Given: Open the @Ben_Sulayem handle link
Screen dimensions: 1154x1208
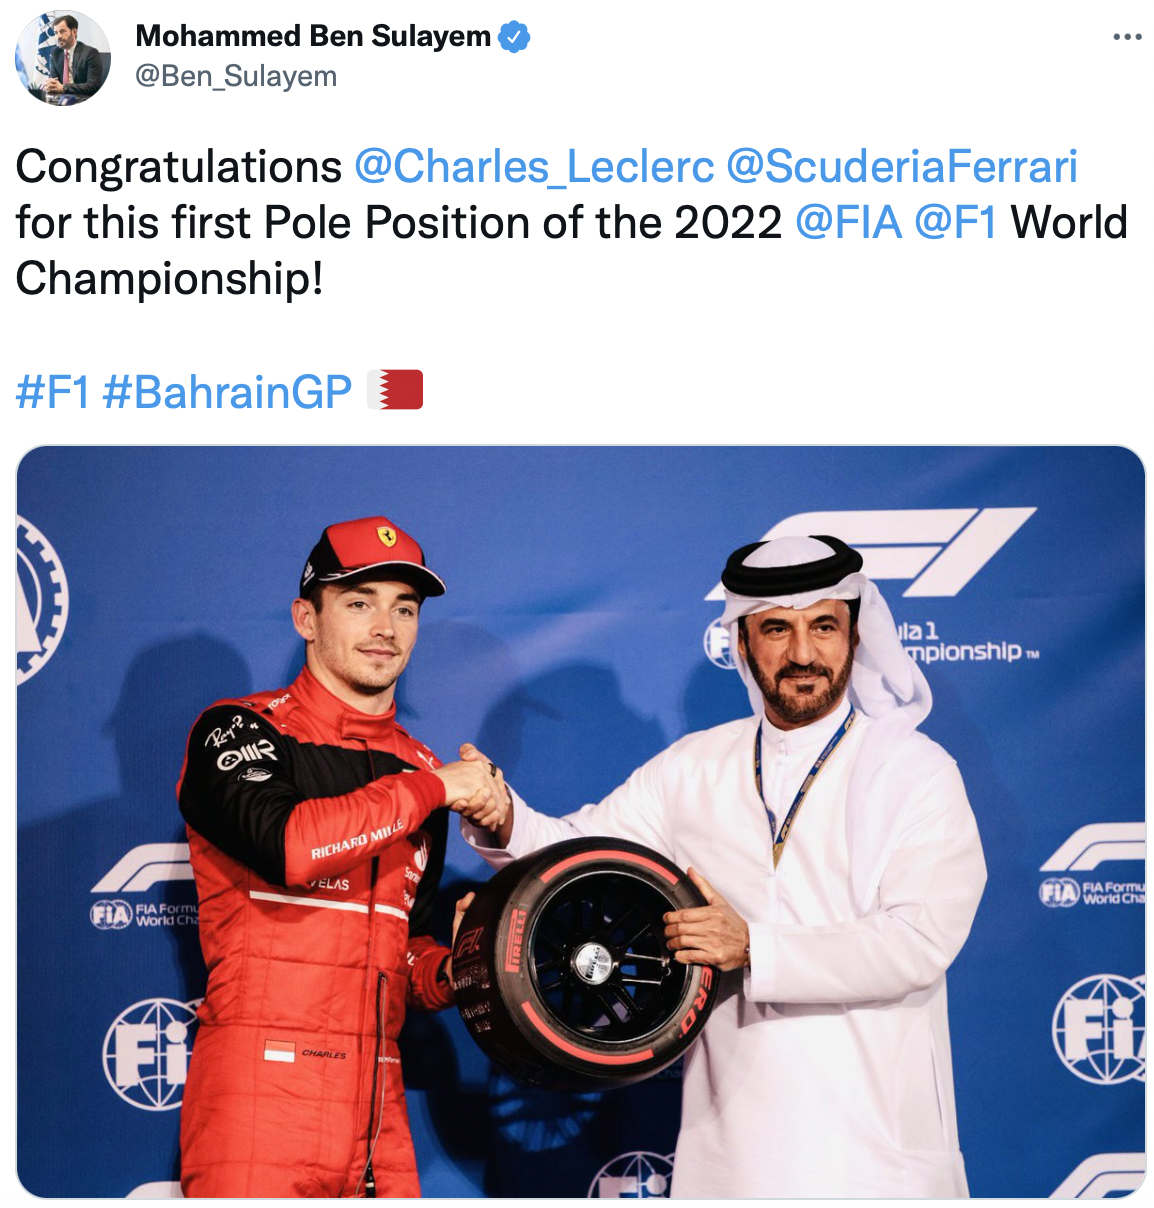Looking at the screenshot, I should coord(236,76).
